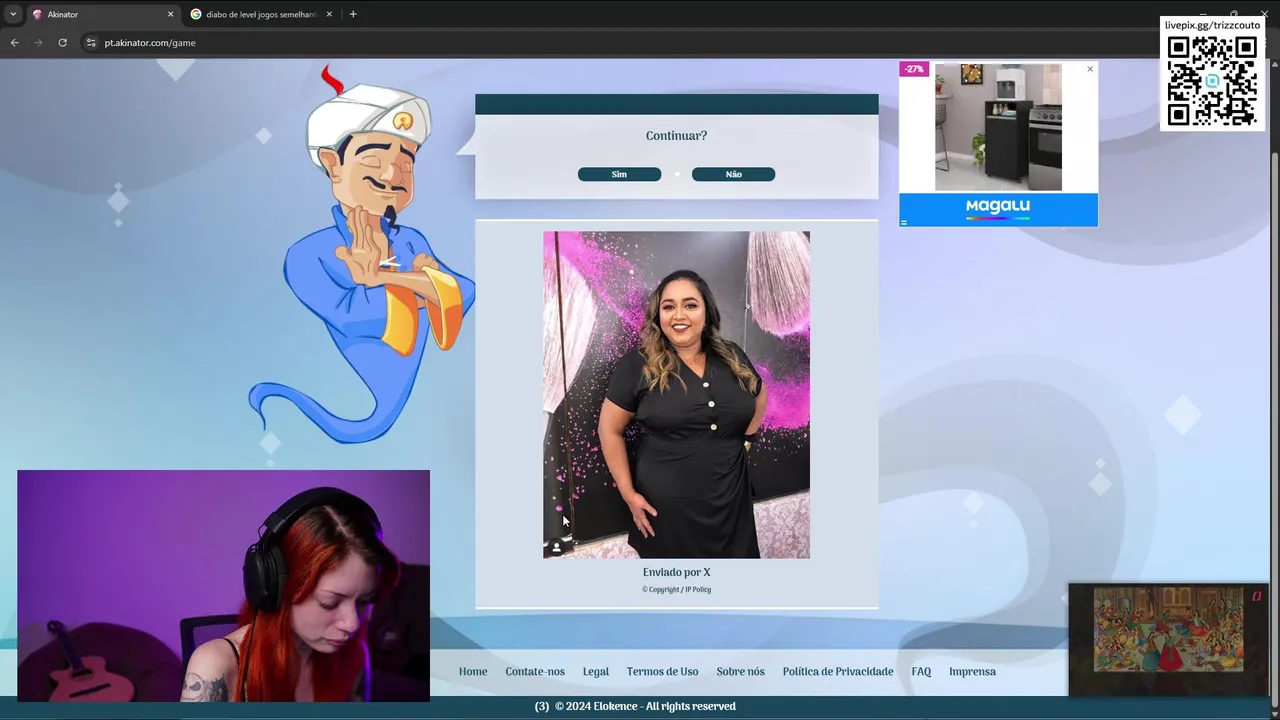1280x720 pixels.
Task: Open Política de Privacidade link
Action: pos(838,671)
